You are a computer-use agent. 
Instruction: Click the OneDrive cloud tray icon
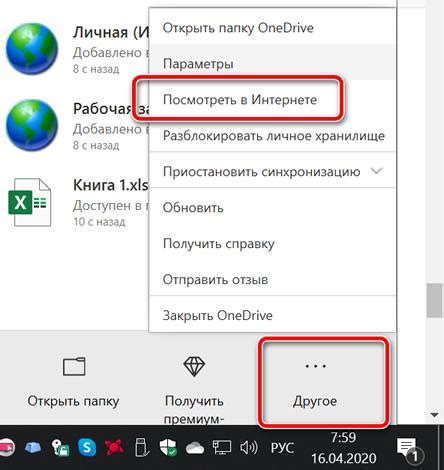(x=195, y=448)
